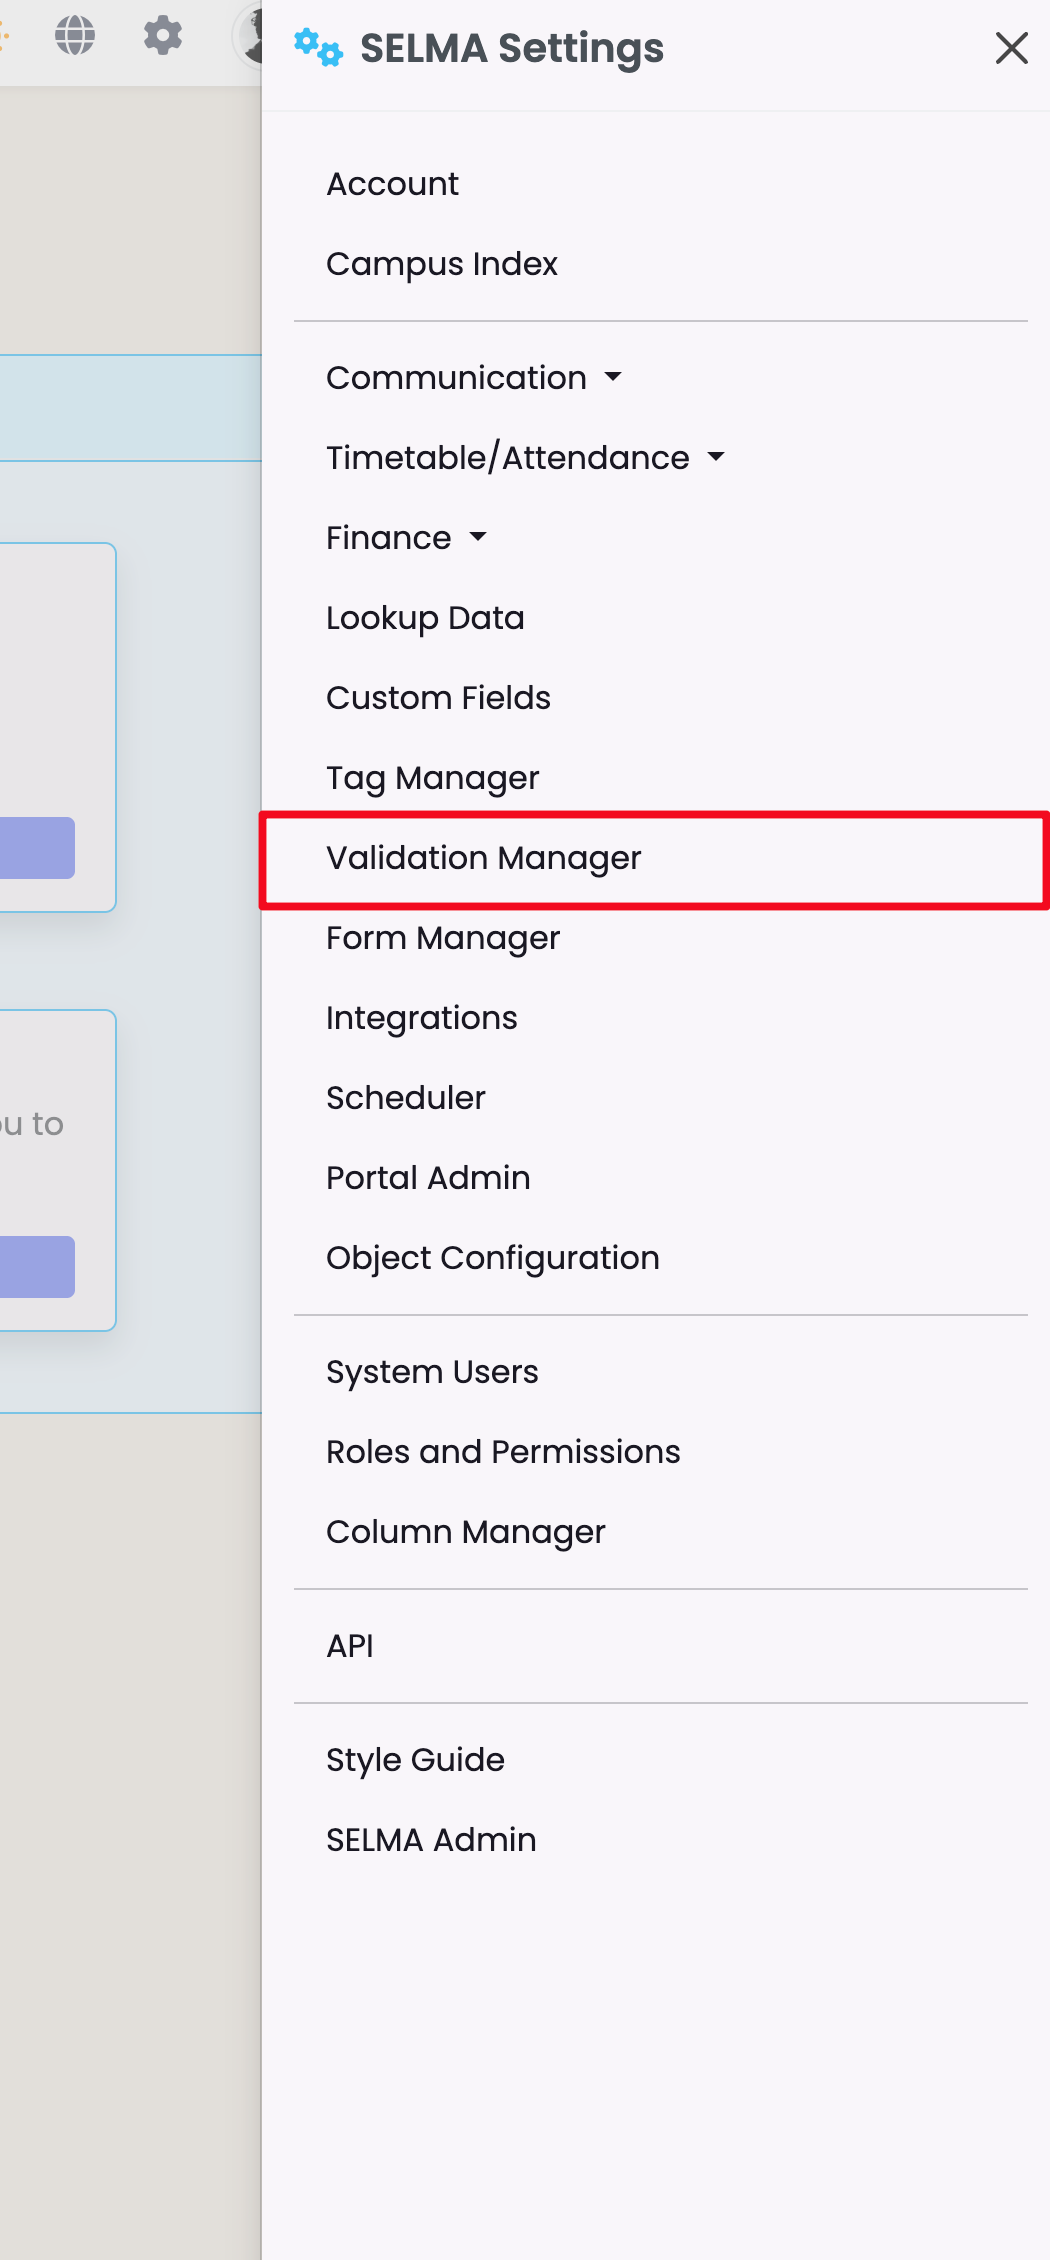Expand the Finance dropdown
Viewport: 1050px width, 2260px height.
pyautogui.click(x=406, y=538)
